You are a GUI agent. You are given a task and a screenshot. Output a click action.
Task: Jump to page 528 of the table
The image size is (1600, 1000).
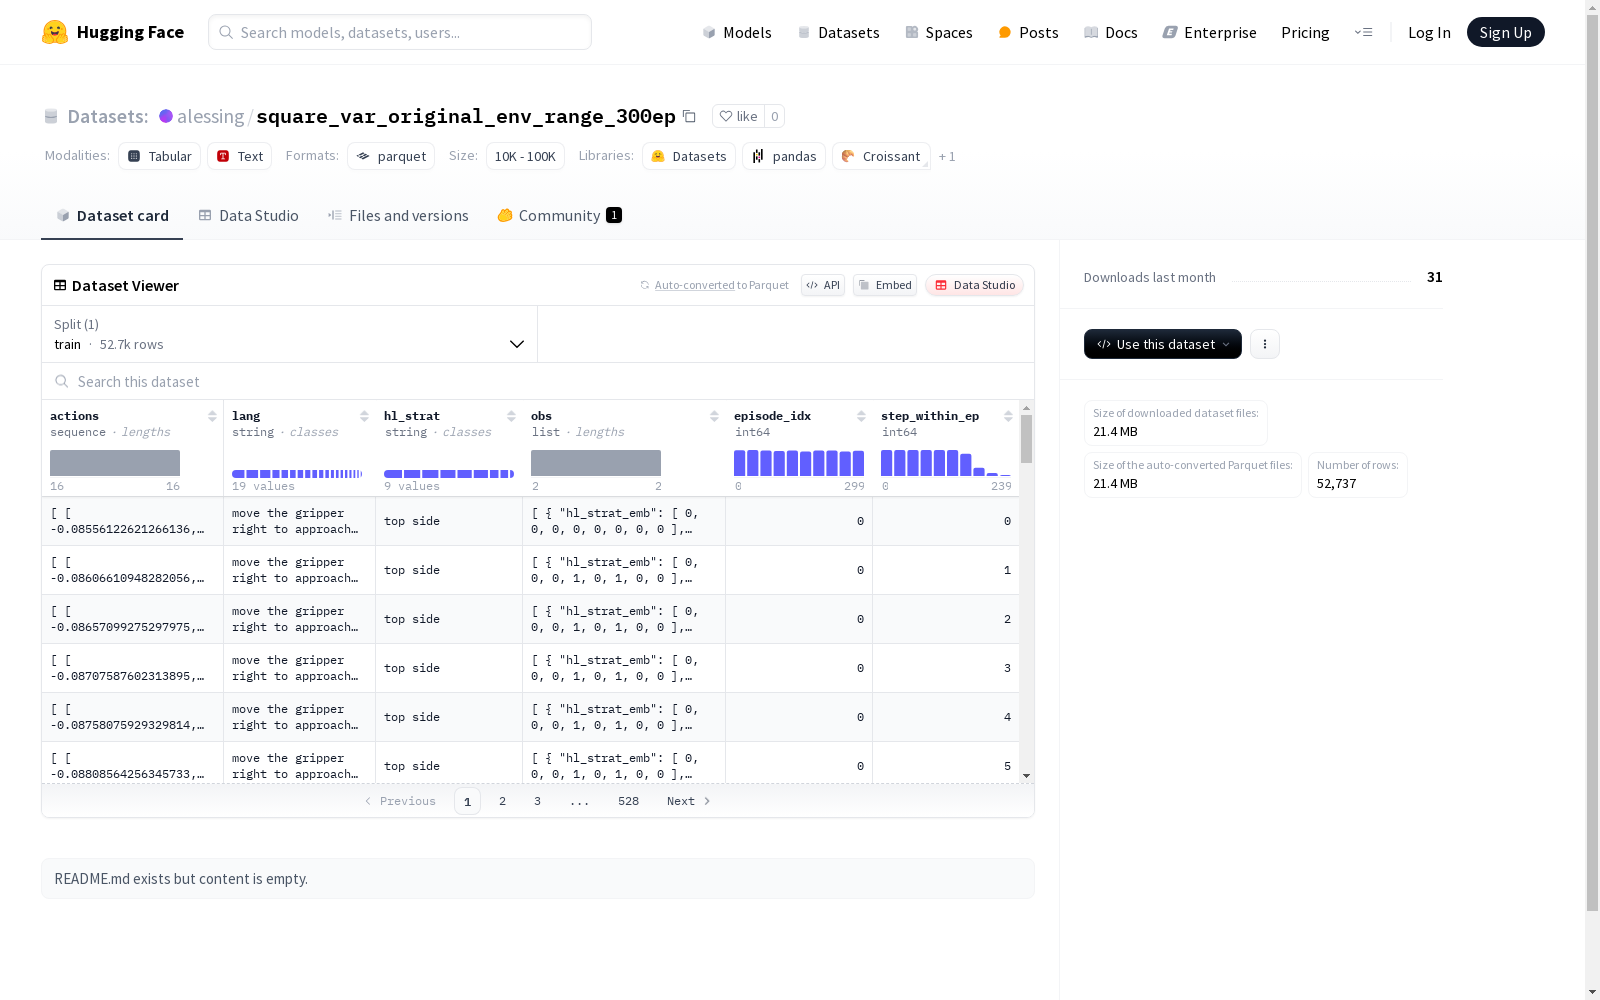628,801
